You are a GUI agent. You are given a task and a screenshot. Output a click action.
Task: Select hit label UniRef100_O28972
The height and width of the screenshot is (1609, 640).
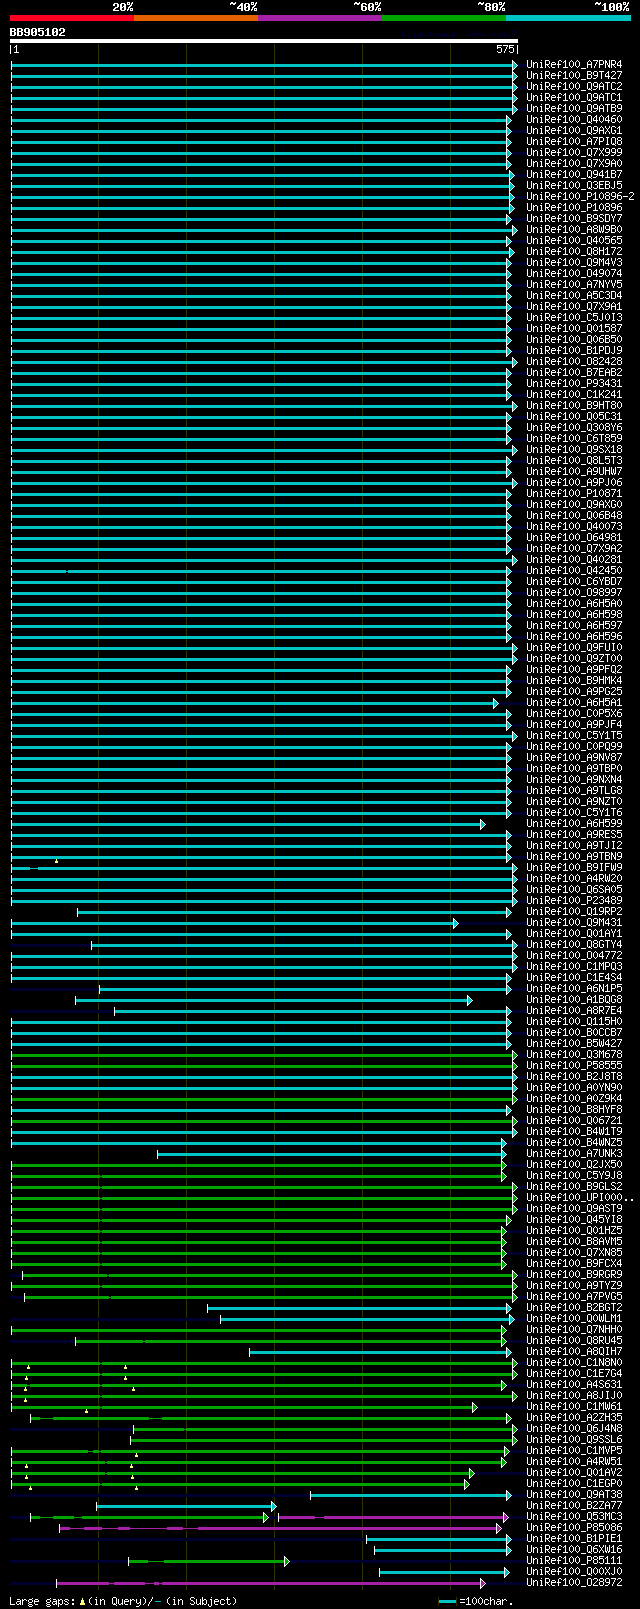[574, 1583]
